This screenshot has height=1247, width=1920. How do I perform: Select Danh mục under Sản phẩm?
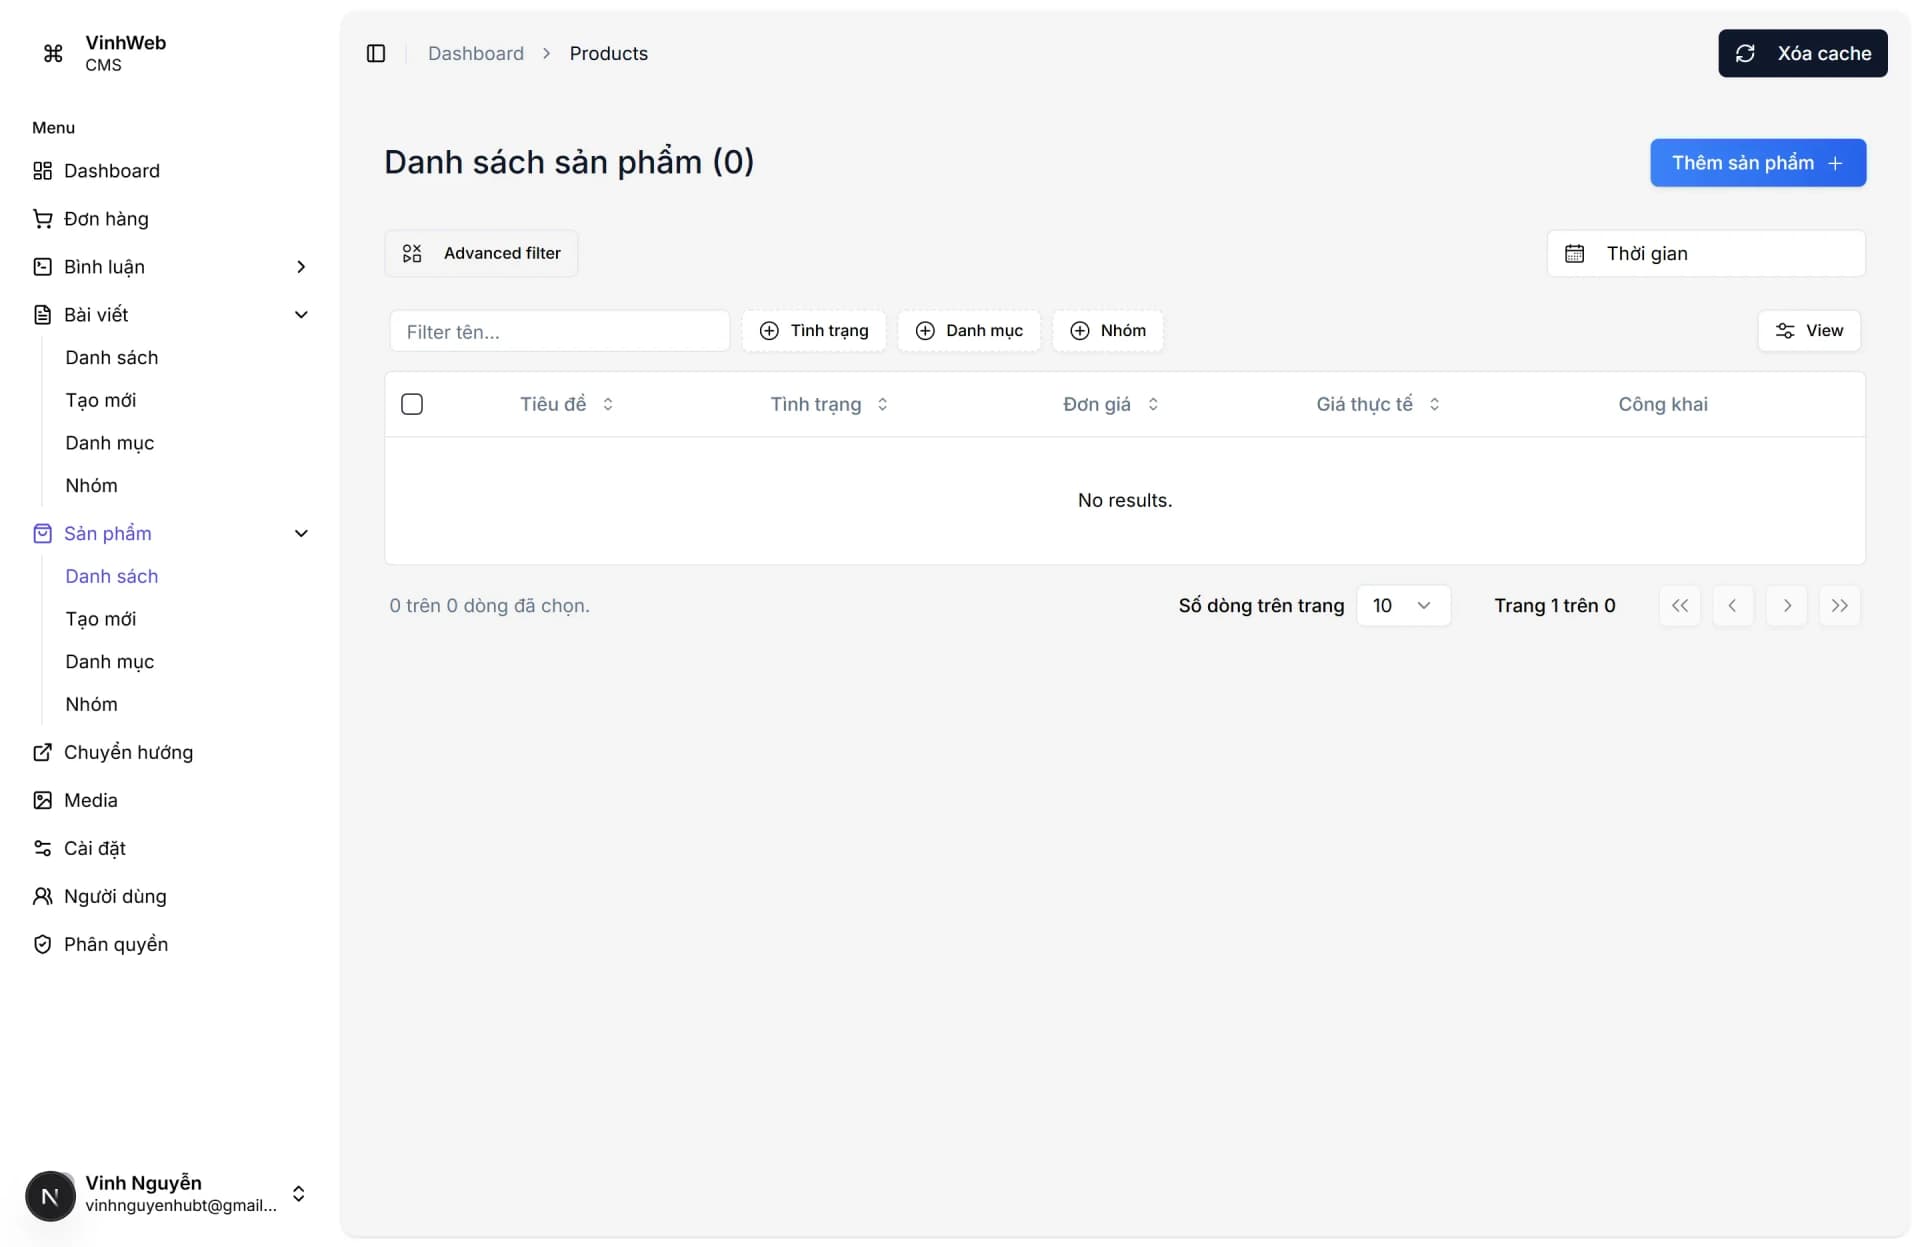110,662
